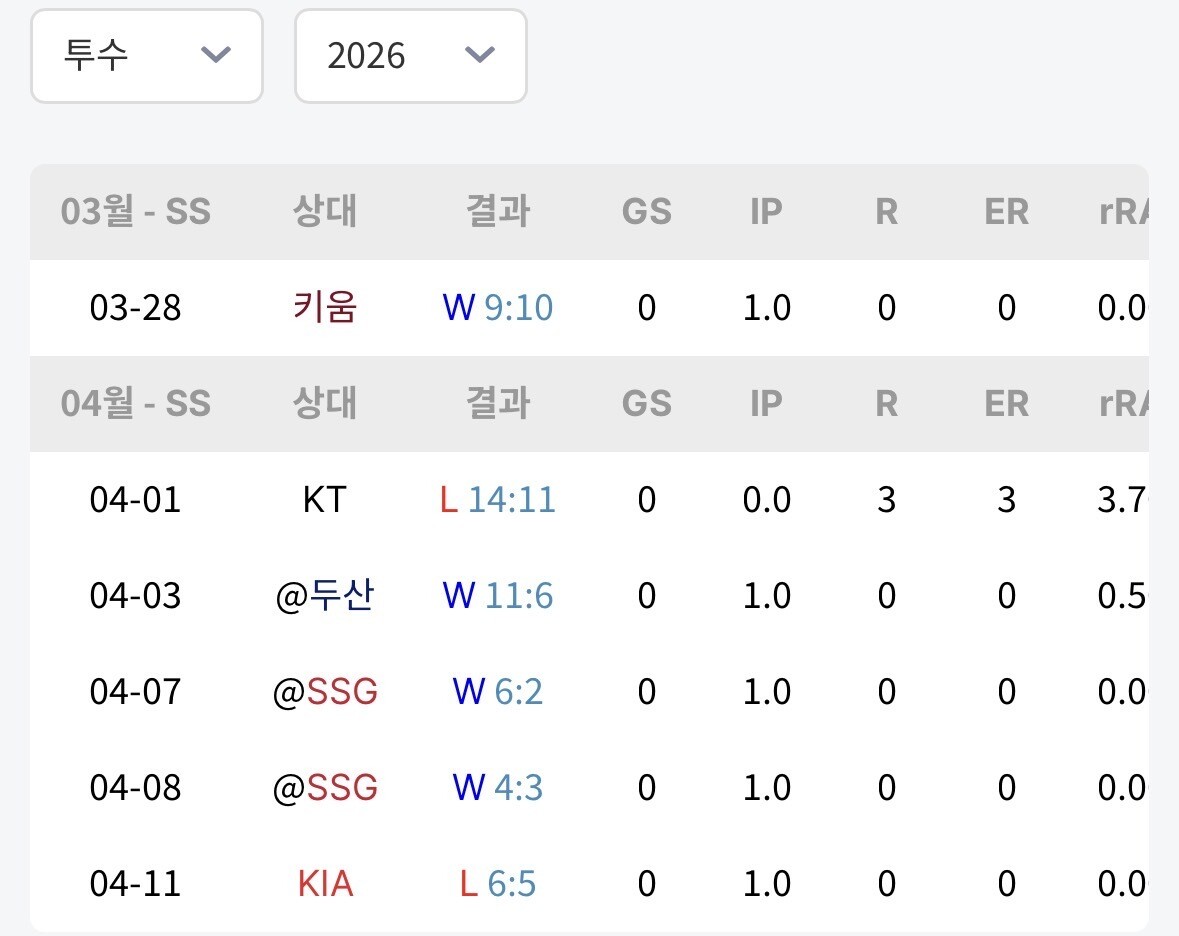1179x936 pixels.
Task: Click the 04-03 date cell
Action: tap(136, 596)
